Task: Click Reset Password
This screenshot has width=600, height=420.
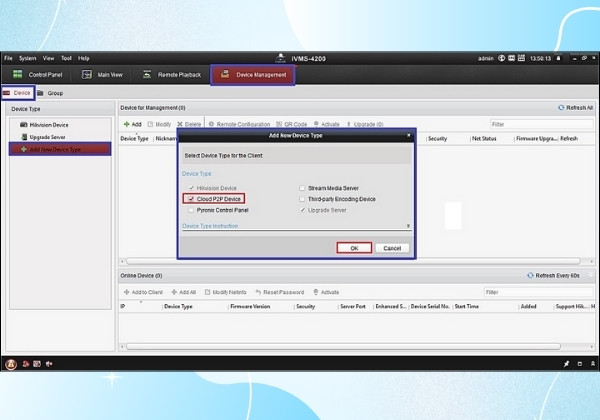Action: 280,292
